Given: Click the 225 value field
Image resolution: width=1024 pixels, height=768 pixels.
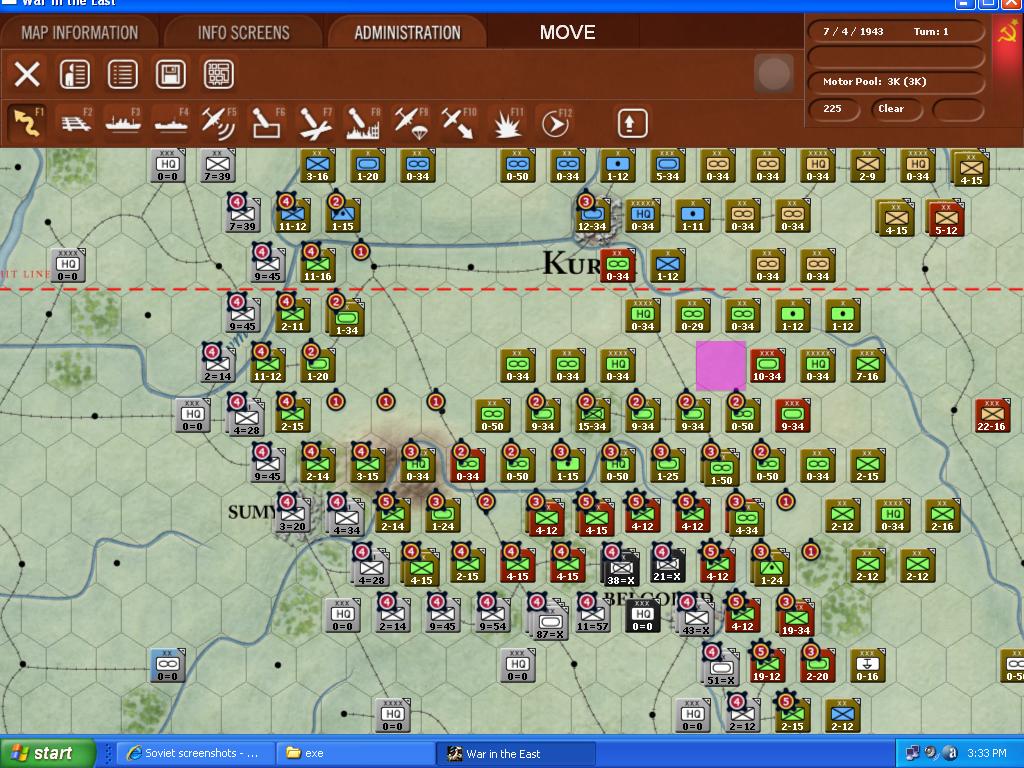Looking at the screenshot, I should (833, 109).
